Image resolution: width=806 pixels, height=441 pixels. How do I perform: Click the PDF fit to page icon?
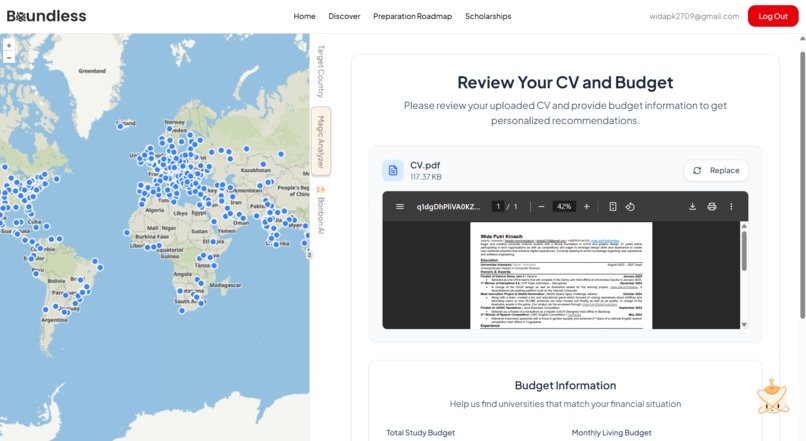613,207
